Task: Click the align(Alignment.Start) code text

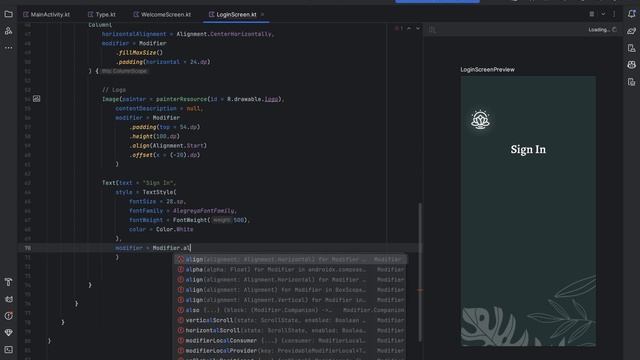Action: point(168,146)
